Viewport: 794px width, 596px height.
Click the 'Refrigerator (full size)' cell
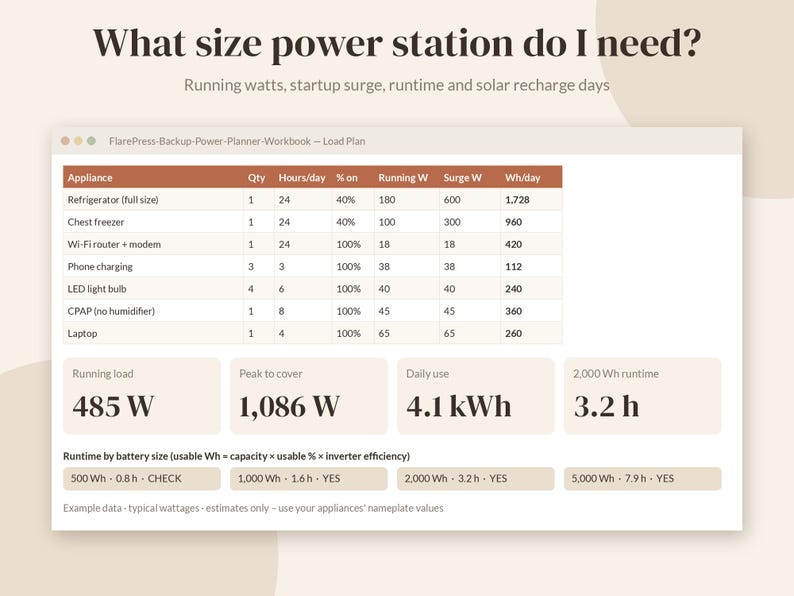[153, 200]
